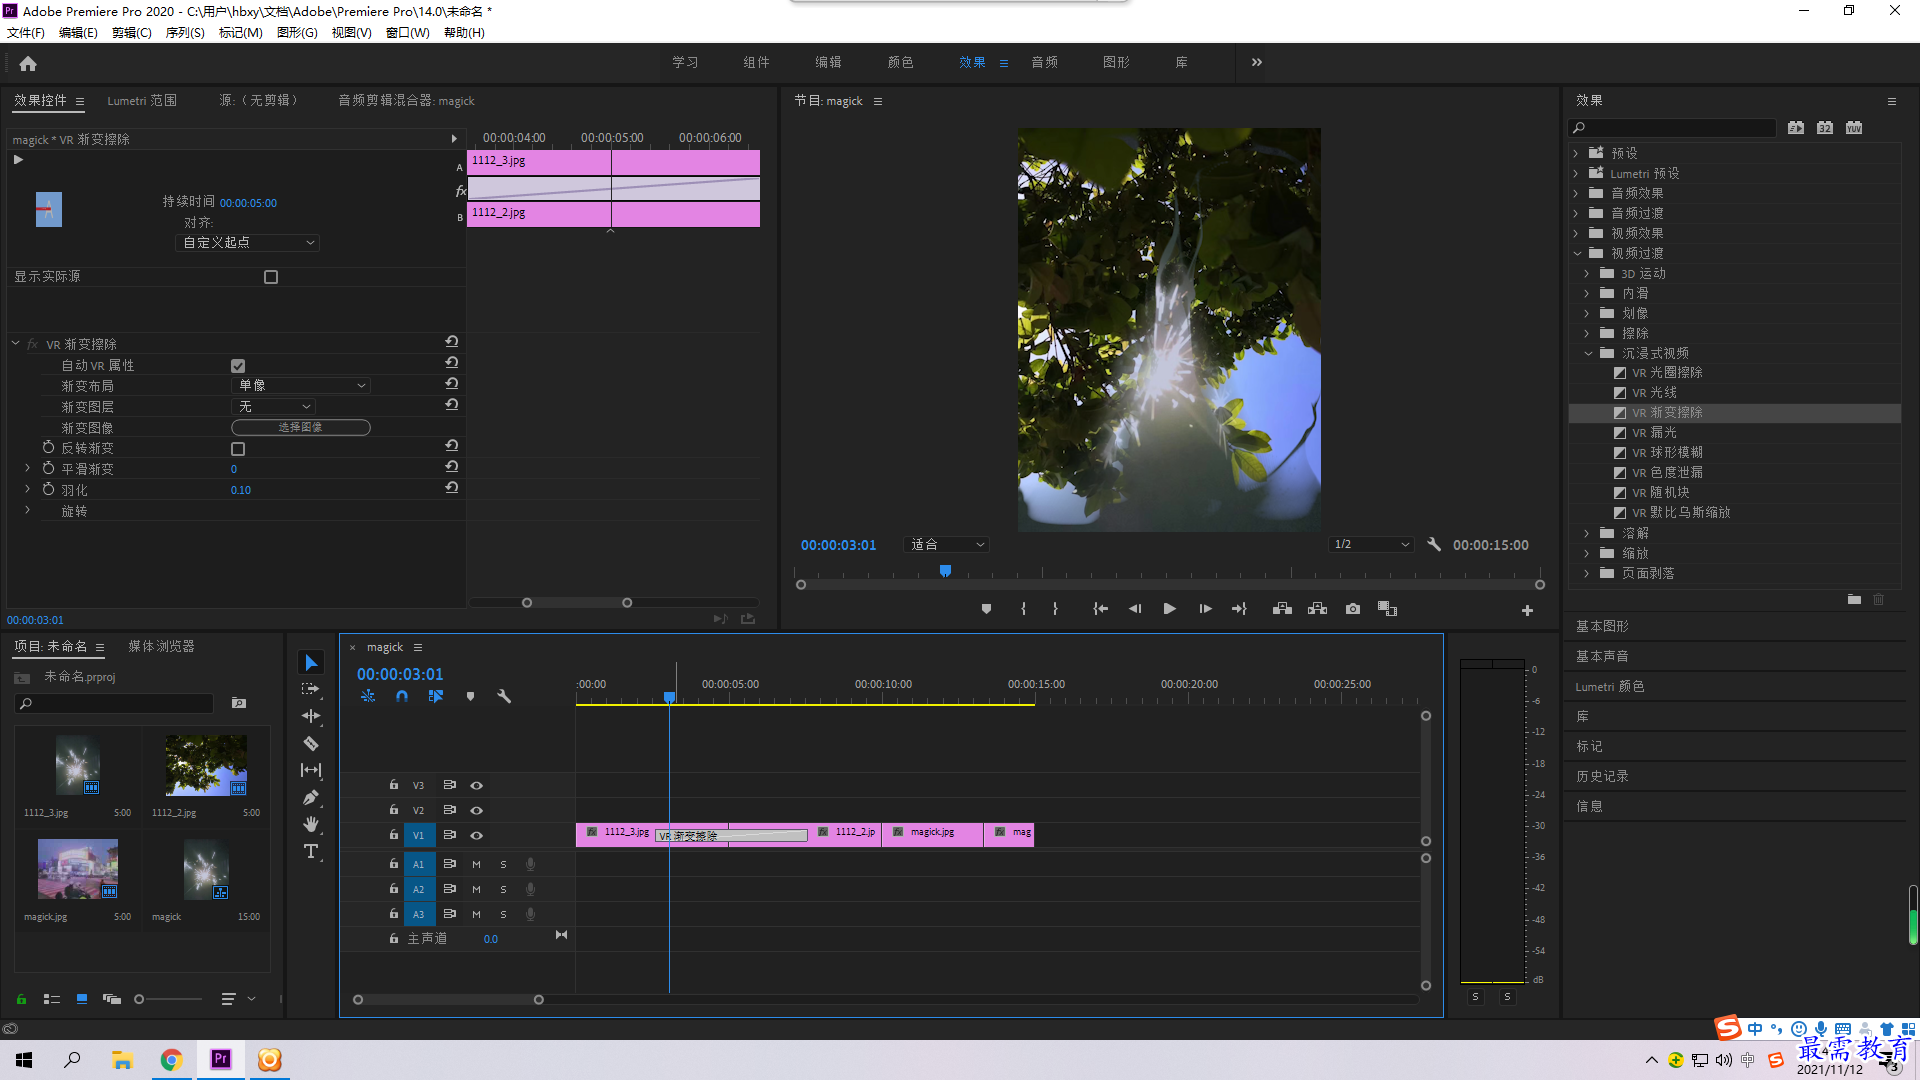
Task: Click the 选择图像 button
Action: (x=301, y=428)
